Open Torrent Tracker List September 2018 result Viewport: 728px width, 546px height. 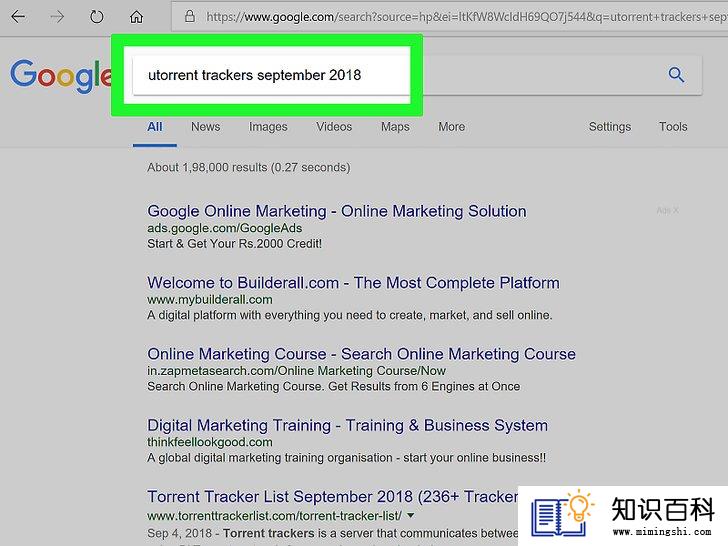pyautogui.click(x=332, y=497)
